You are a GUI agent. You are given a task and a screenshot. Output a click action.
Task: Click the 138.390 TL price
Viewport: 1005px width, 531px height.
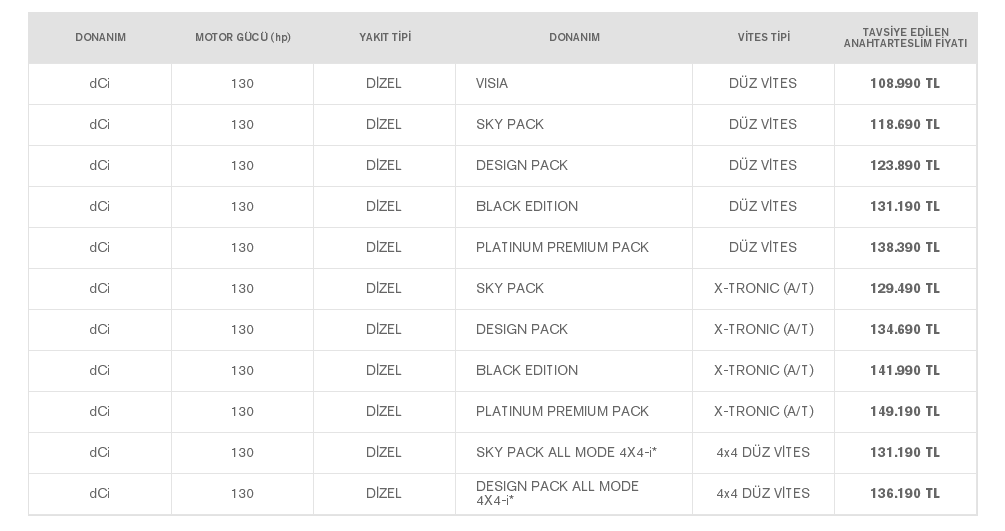coord(905,248)
